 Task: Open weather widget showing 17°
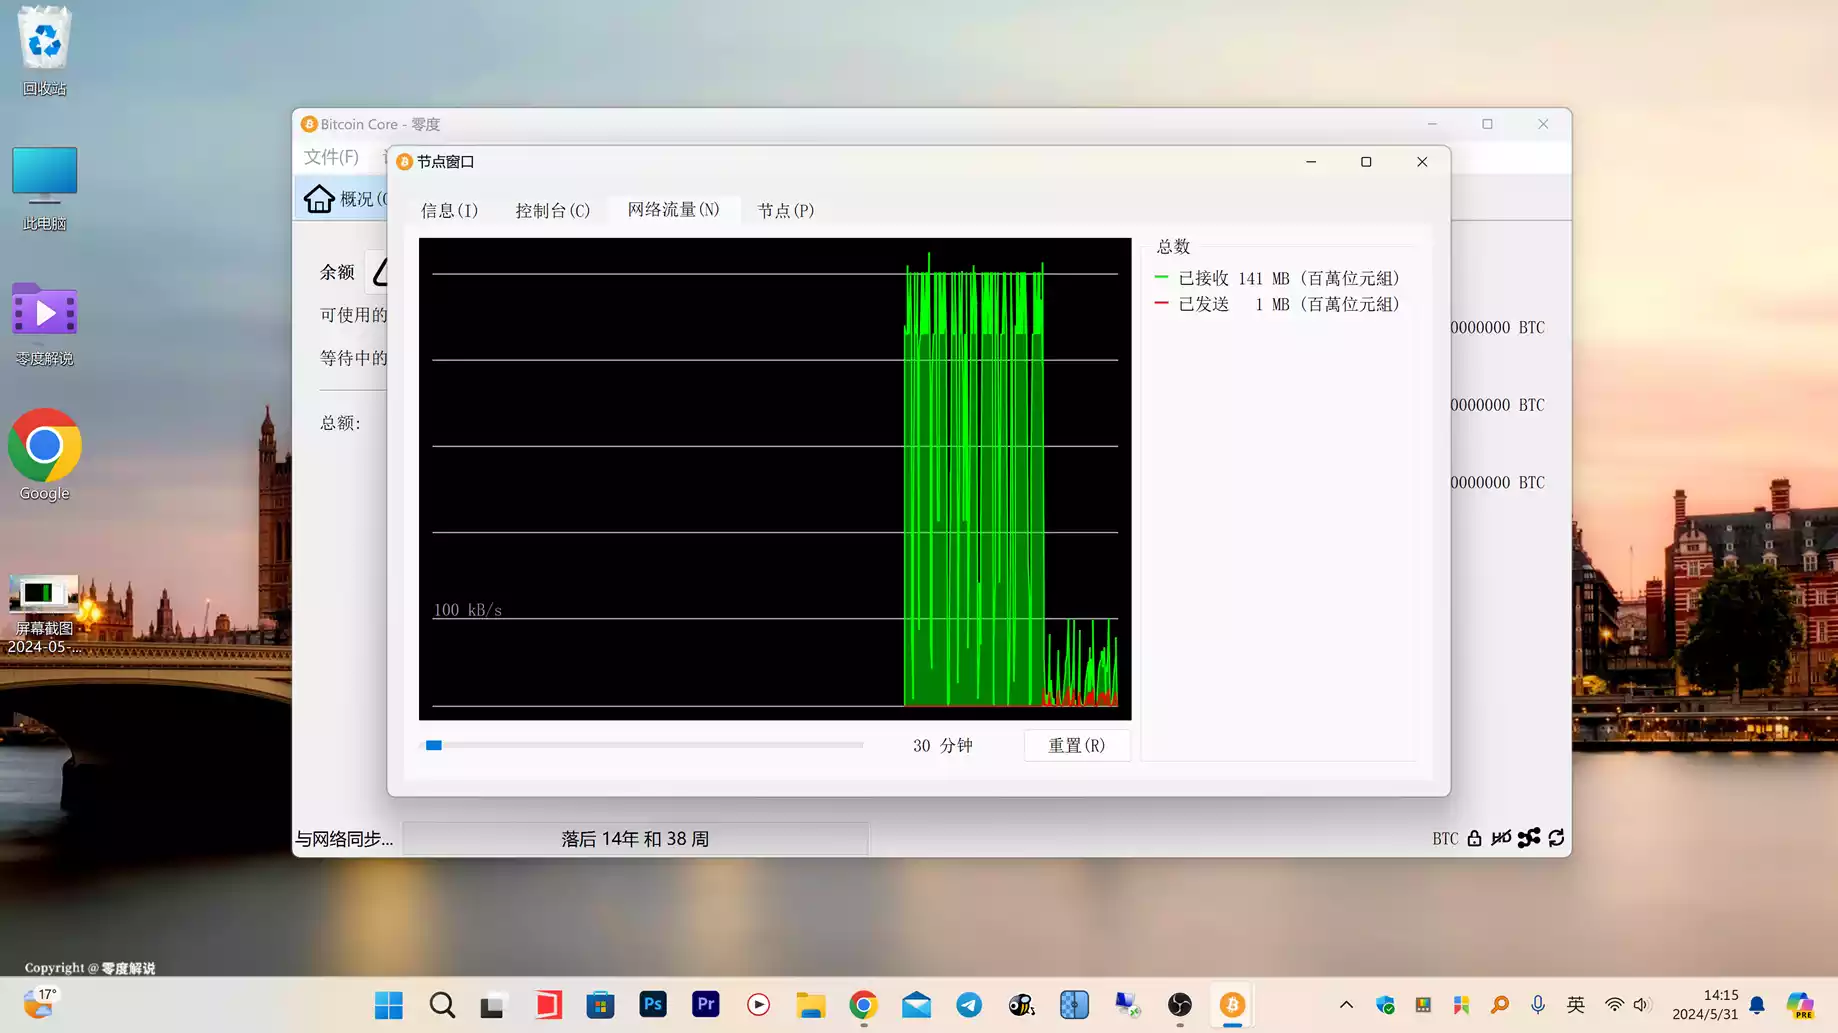41,1003
